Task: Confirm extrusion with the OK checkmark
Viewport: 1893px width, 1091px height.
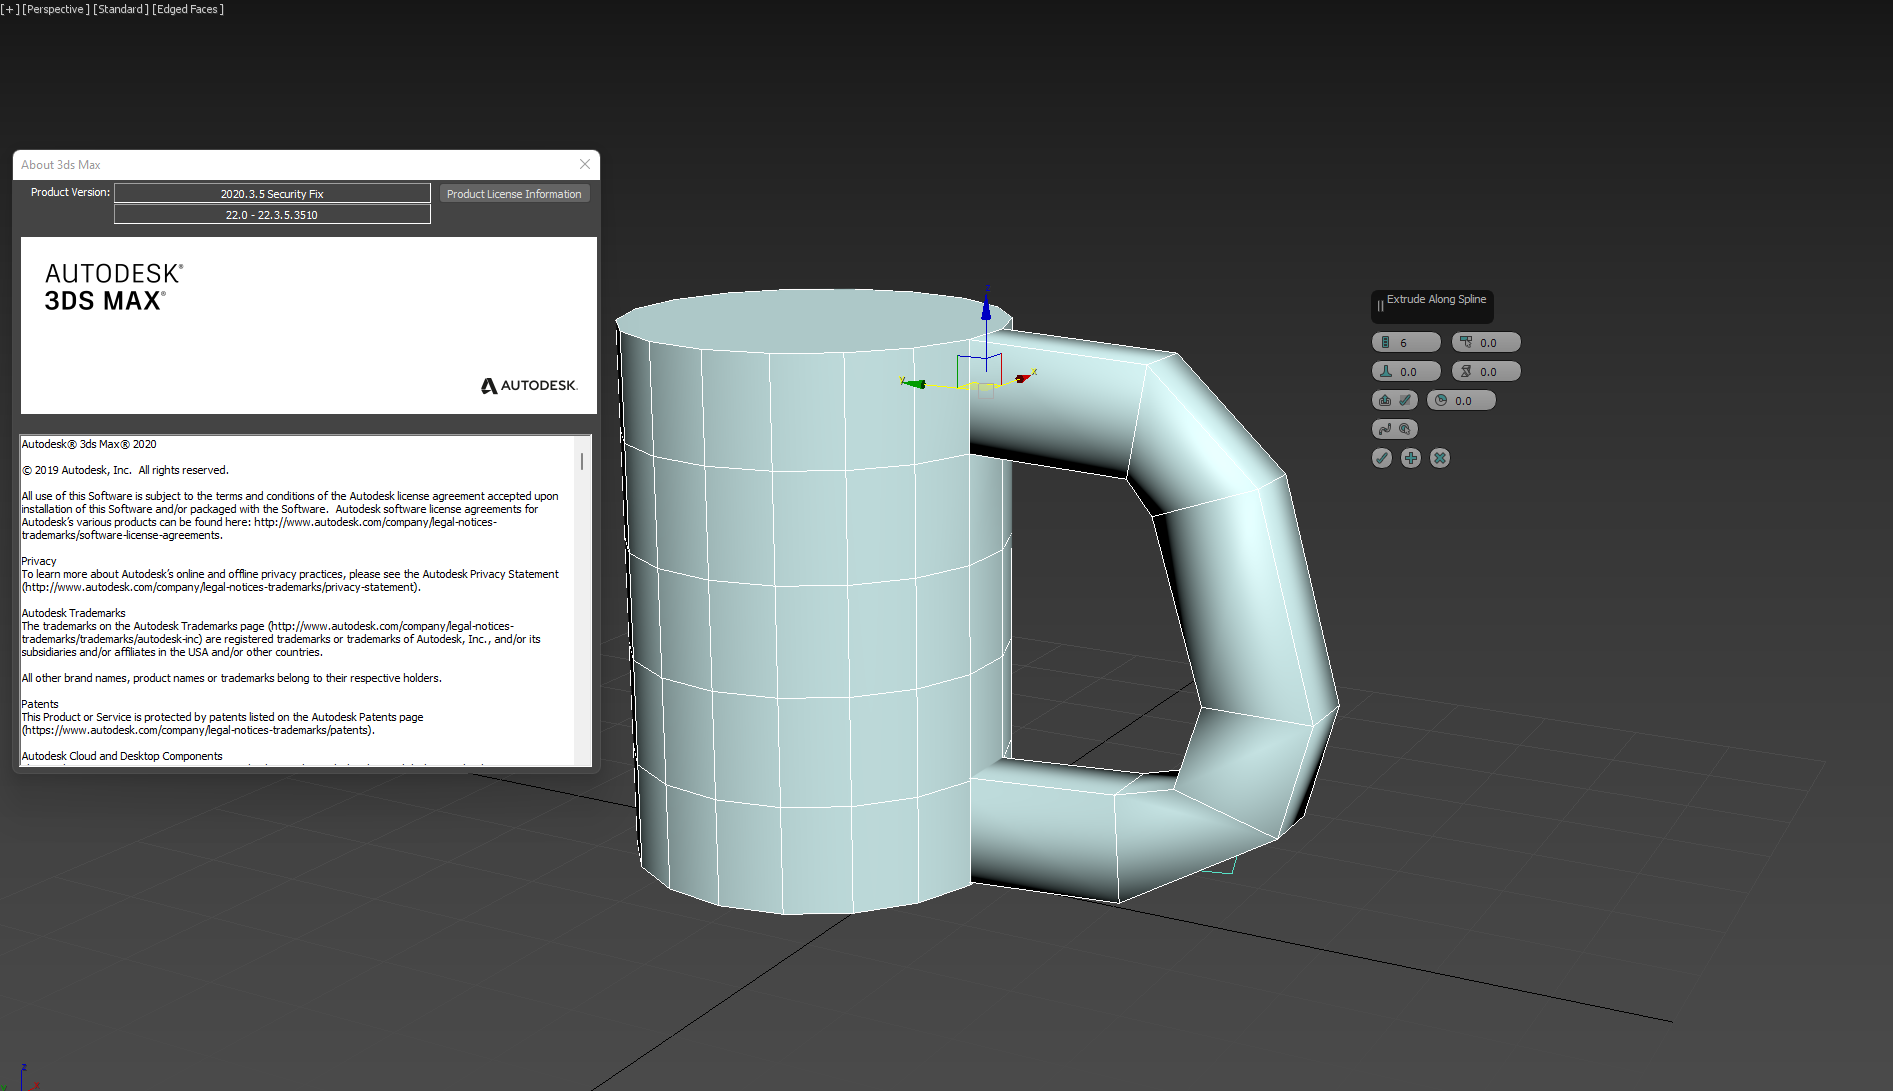Action: 1382,458
